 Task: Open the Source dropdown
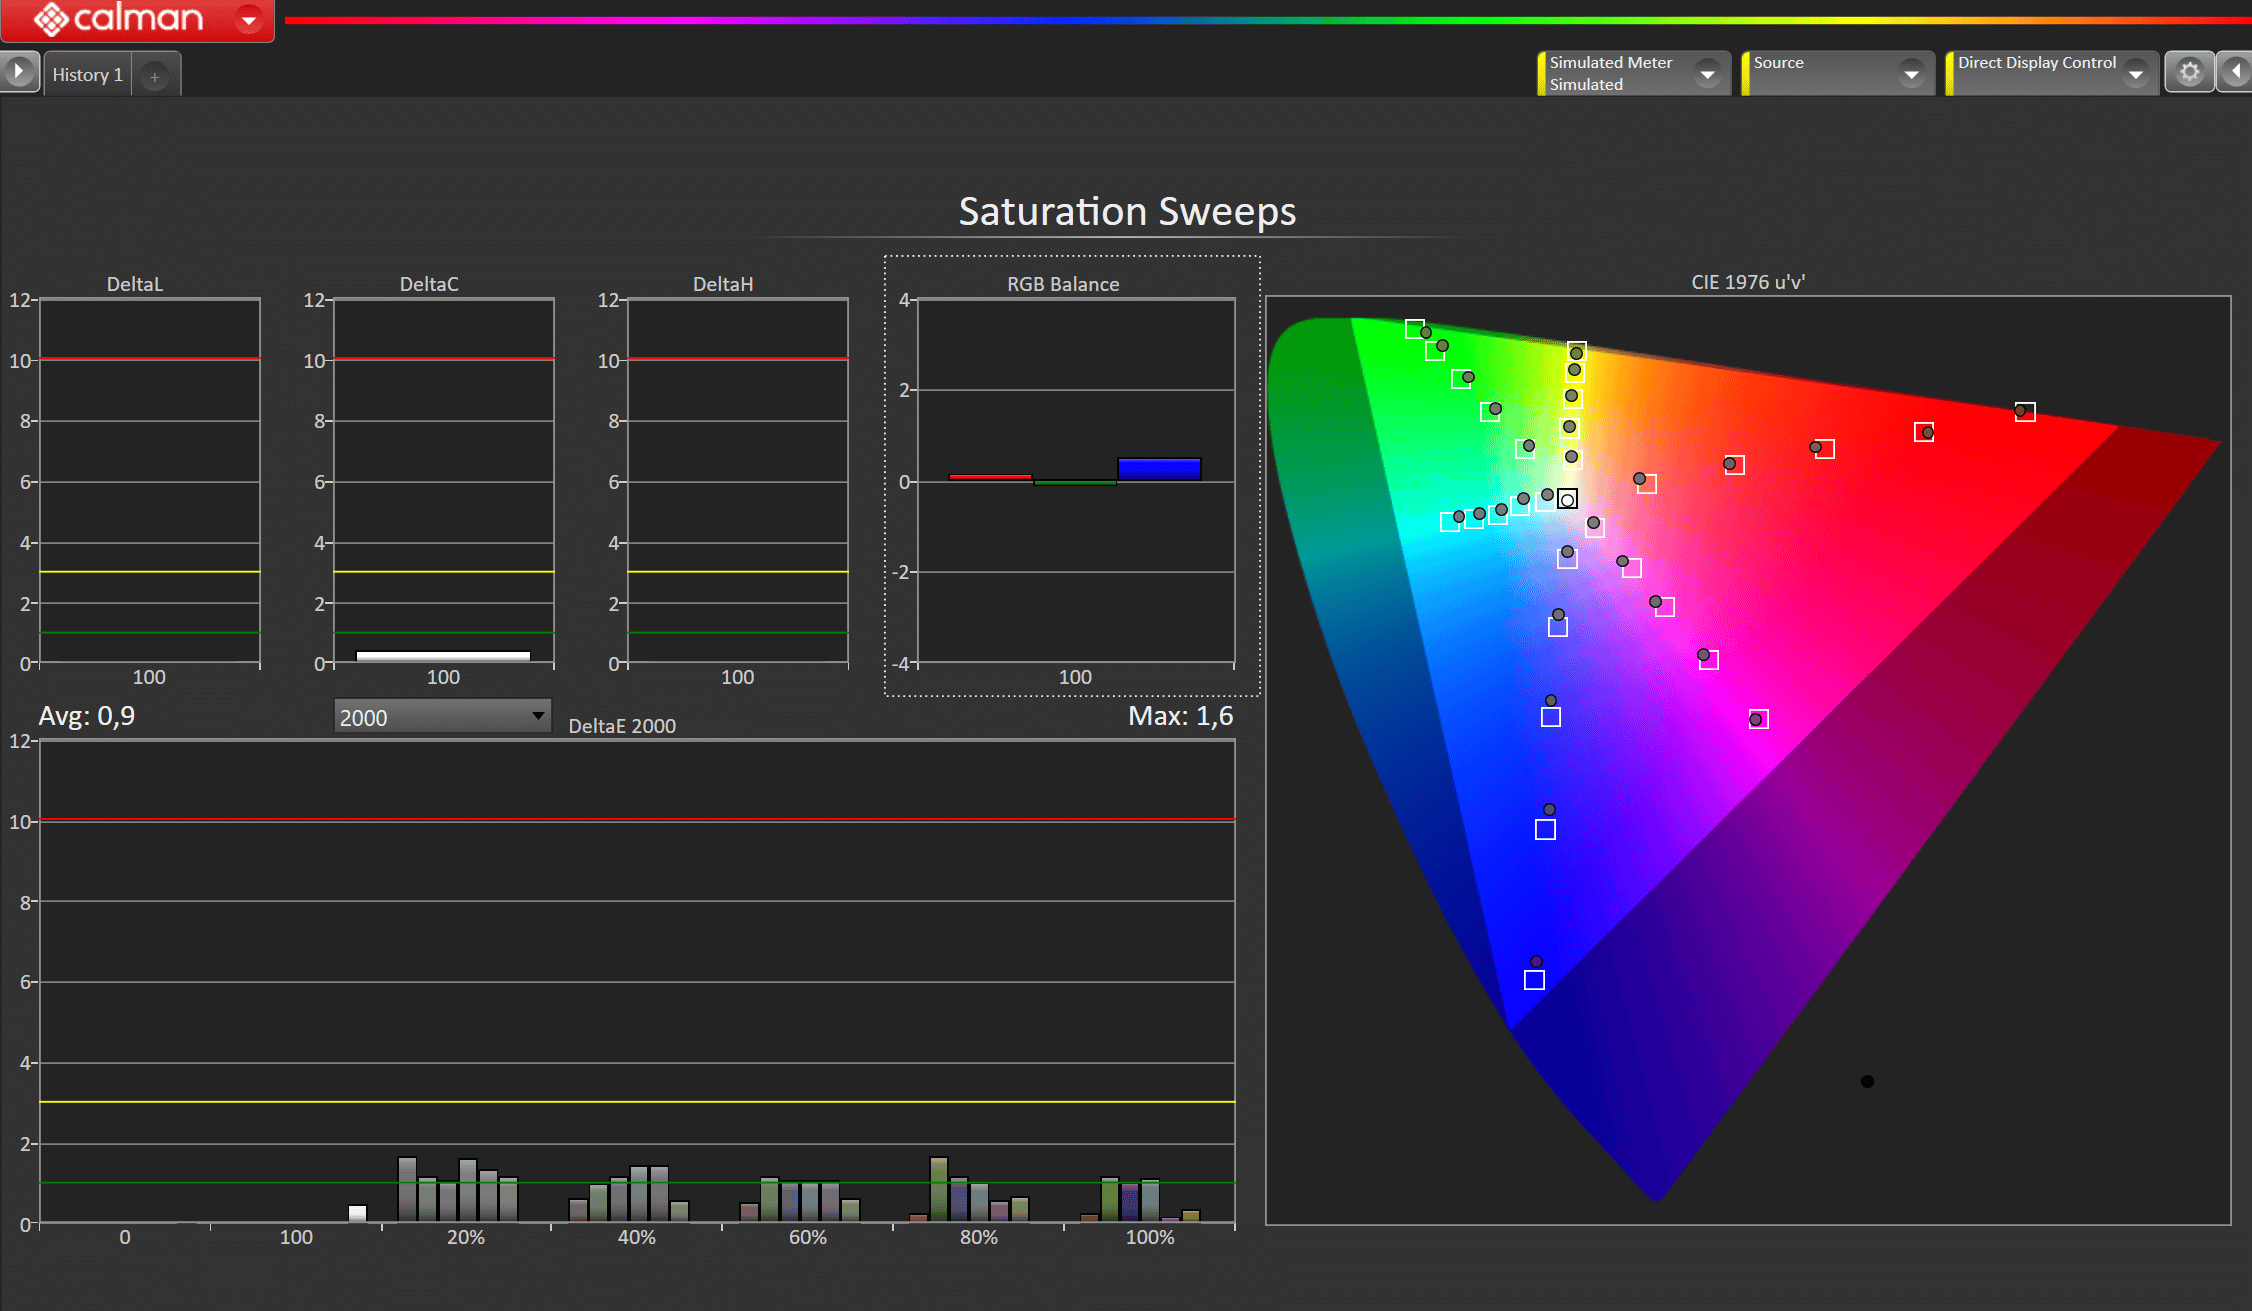pyautogui.click(x=1911, y=74)
